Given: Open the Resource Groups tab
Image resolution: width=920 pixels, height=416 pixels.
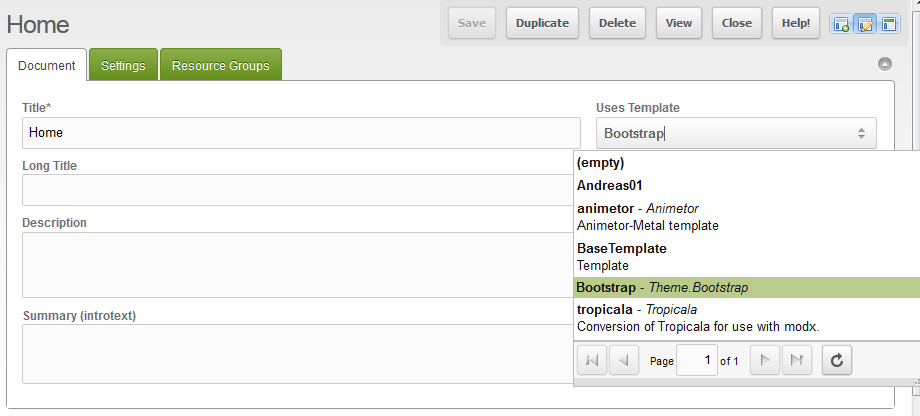Looking at the screenshot, I should tap(220, 66).
